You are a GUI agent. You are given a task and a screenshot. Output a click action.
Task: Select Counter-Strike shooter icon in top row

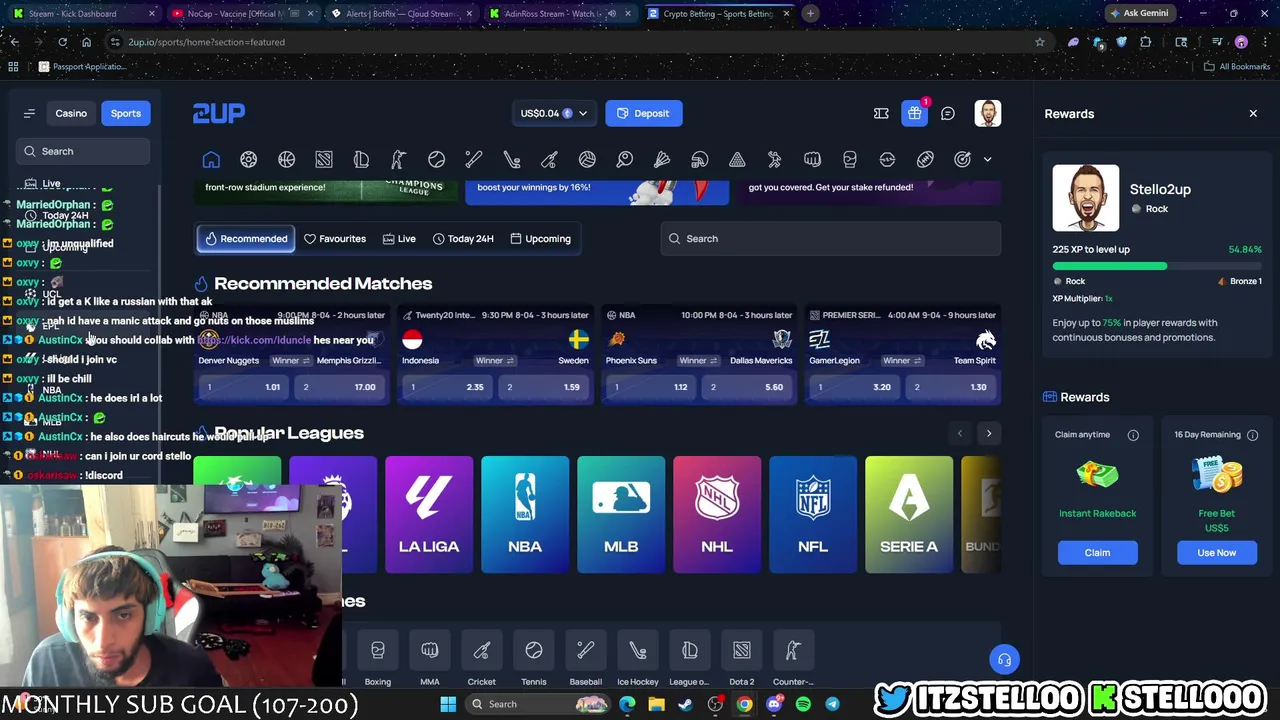coord(398,160)
